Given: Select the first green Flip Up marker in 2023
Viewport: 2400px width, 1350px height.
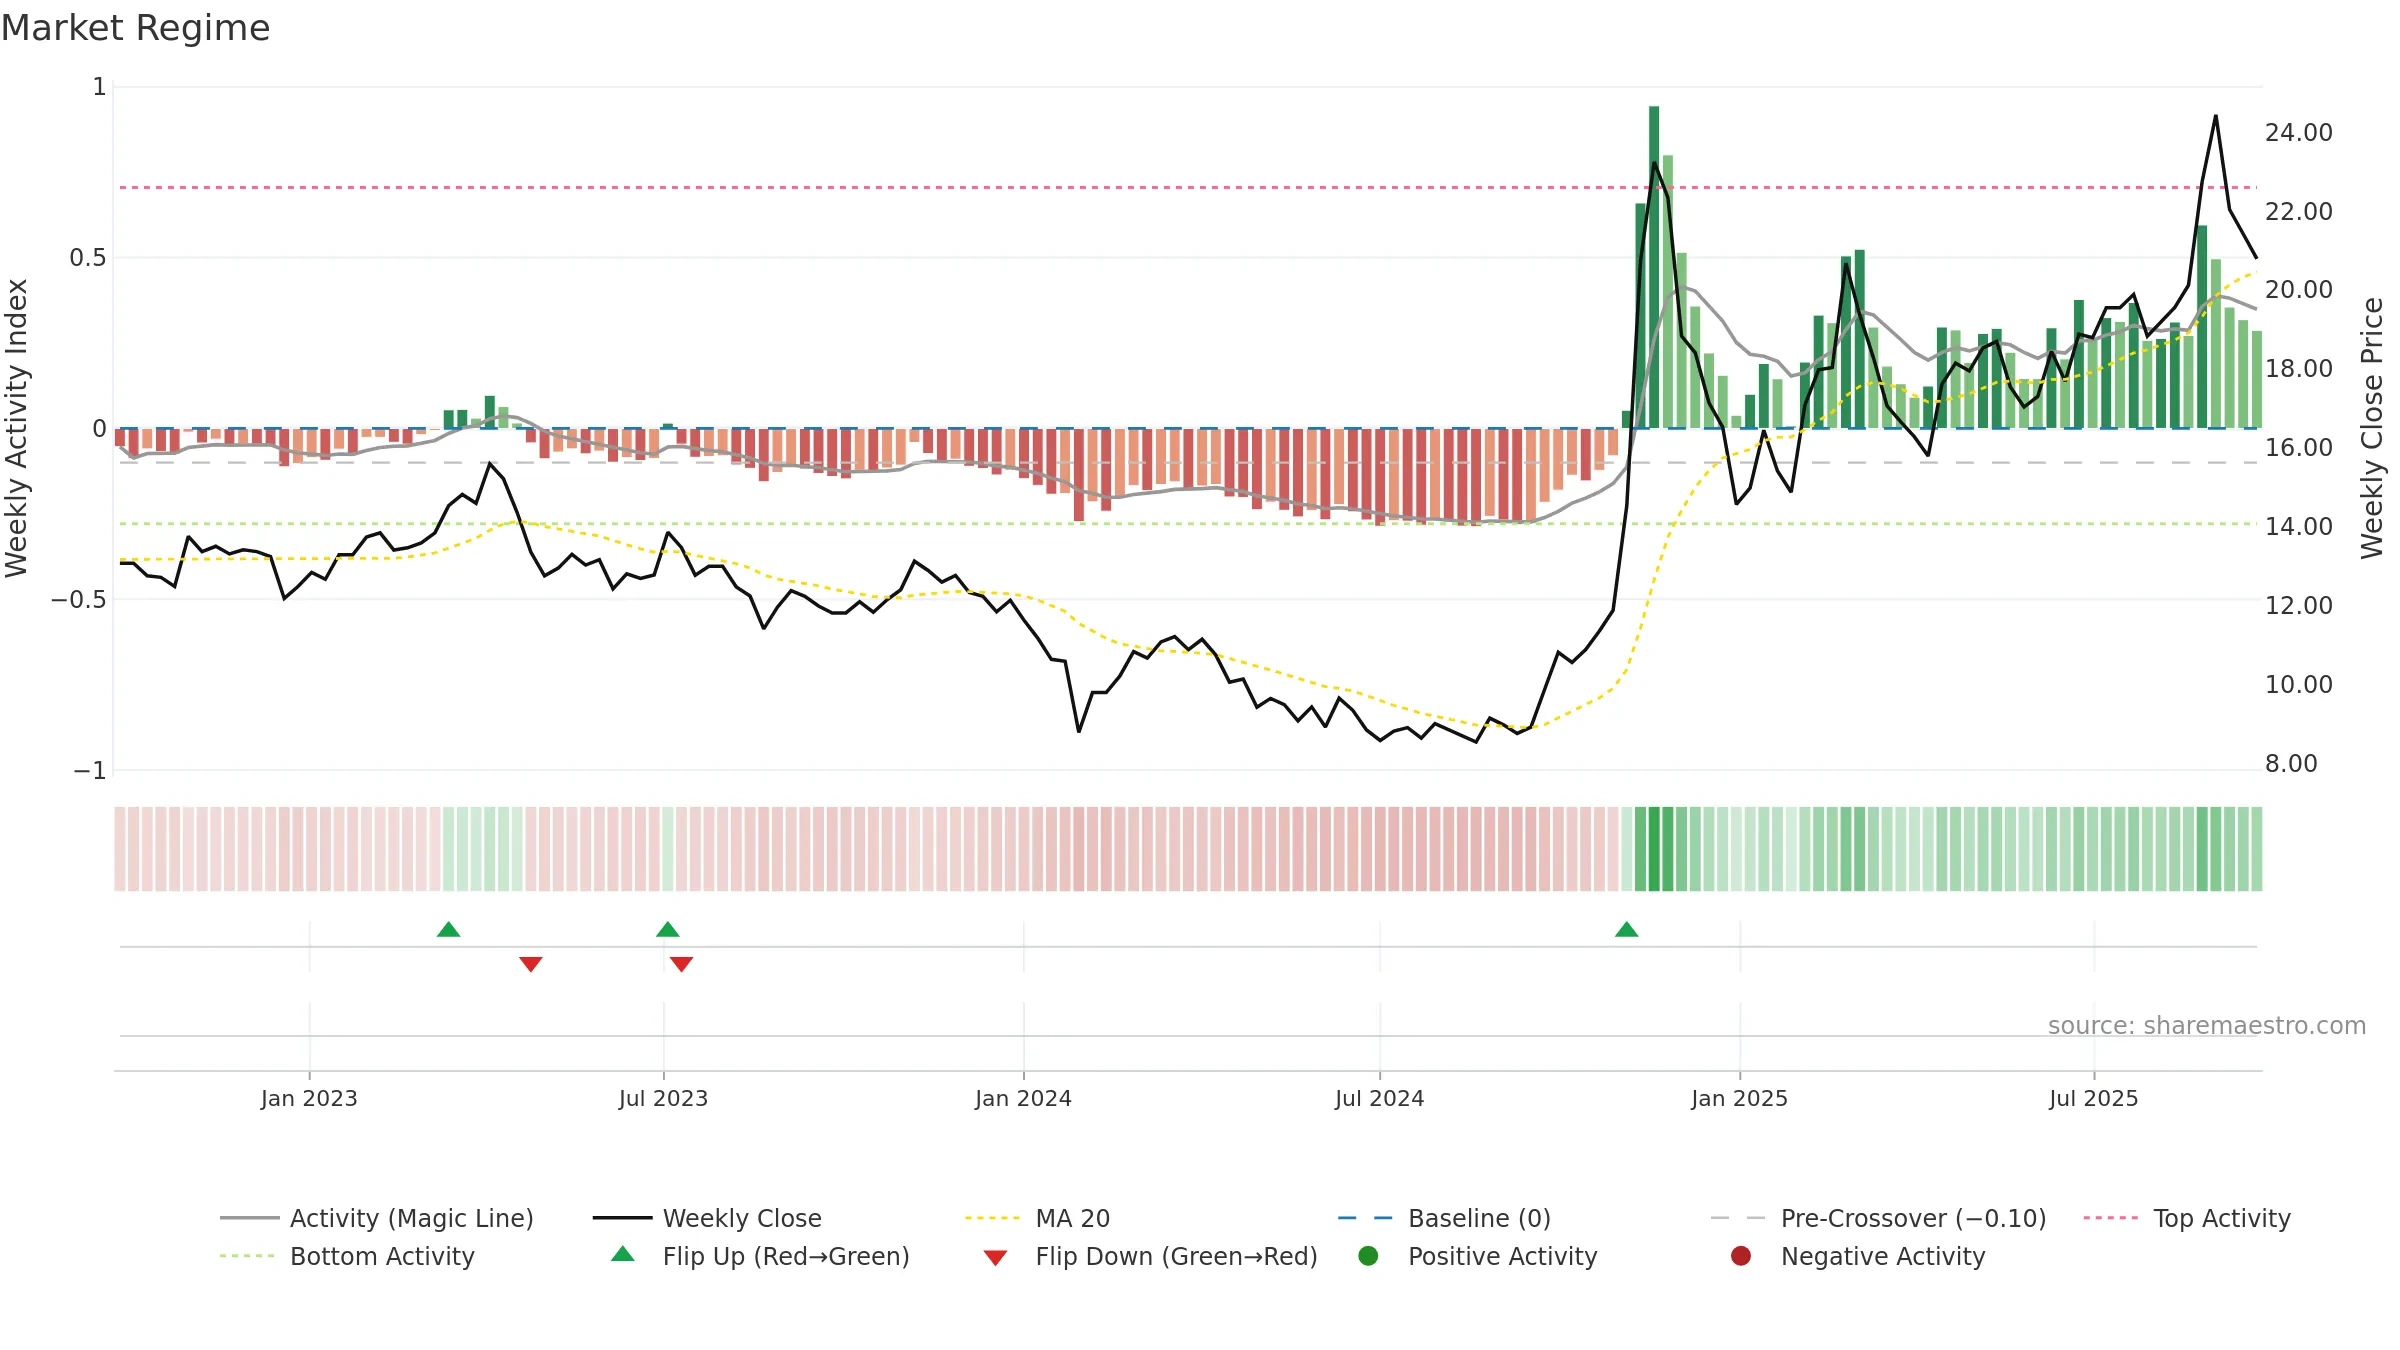Looking at the screenshot, I should 449,930.
